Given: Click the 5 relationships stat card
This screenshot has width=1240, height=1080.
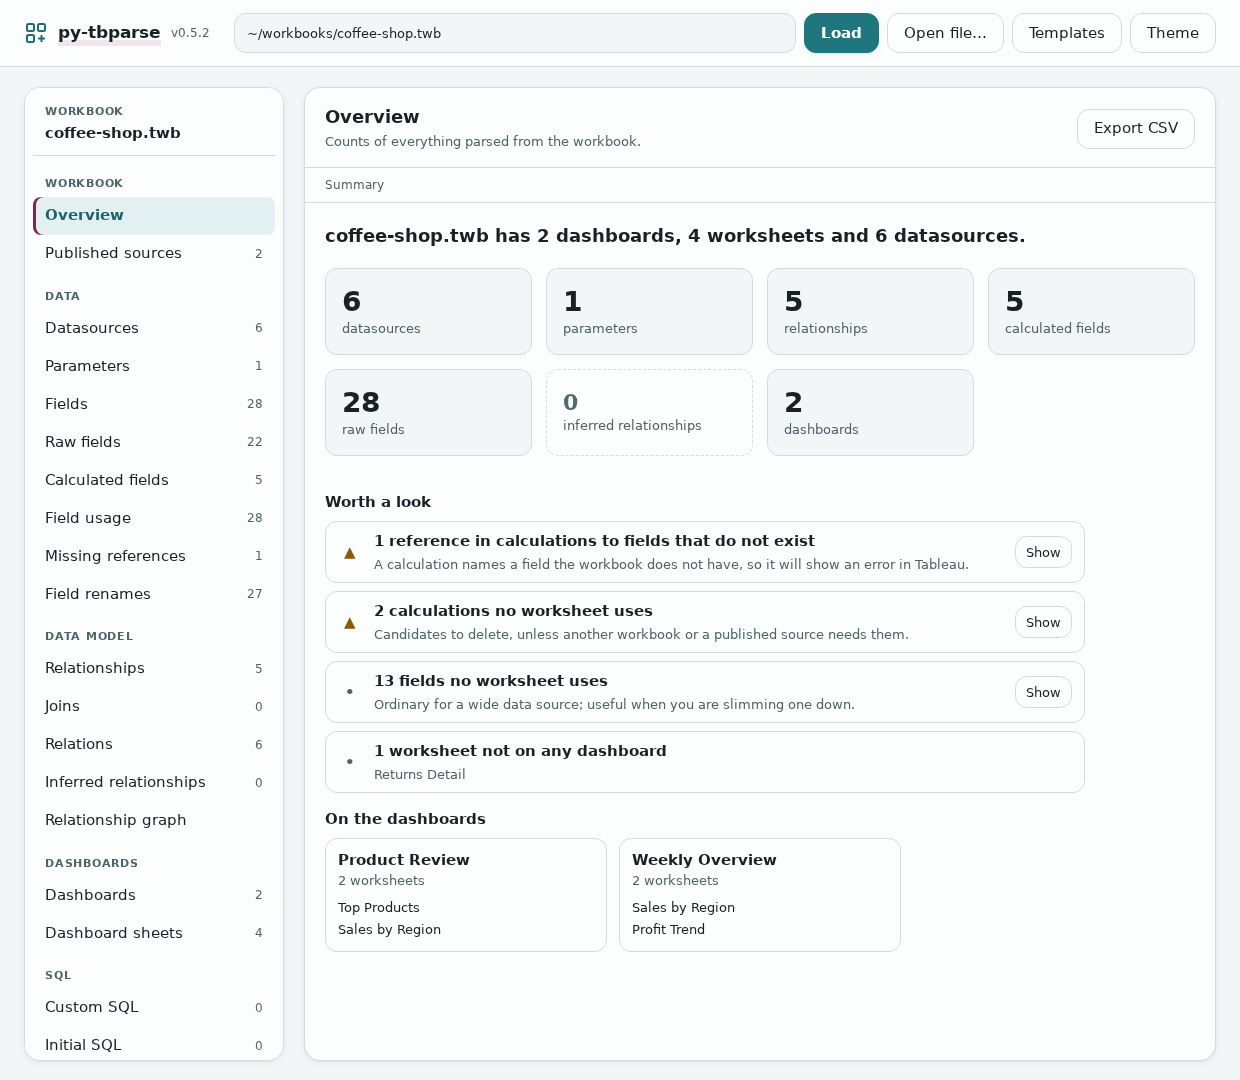Looking at the screenshot, I should pos(870,311).
